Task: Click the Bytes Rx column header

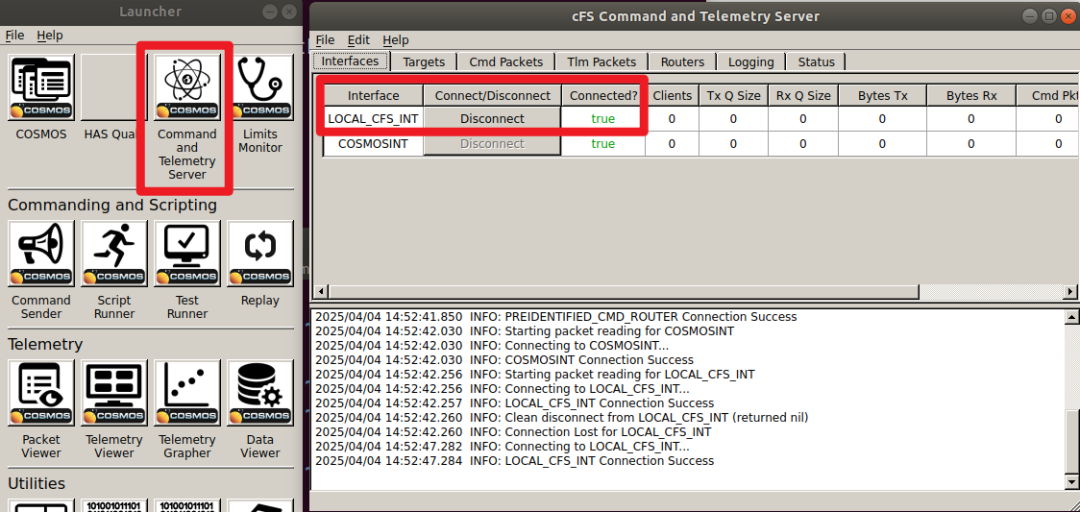Action: 971,96
